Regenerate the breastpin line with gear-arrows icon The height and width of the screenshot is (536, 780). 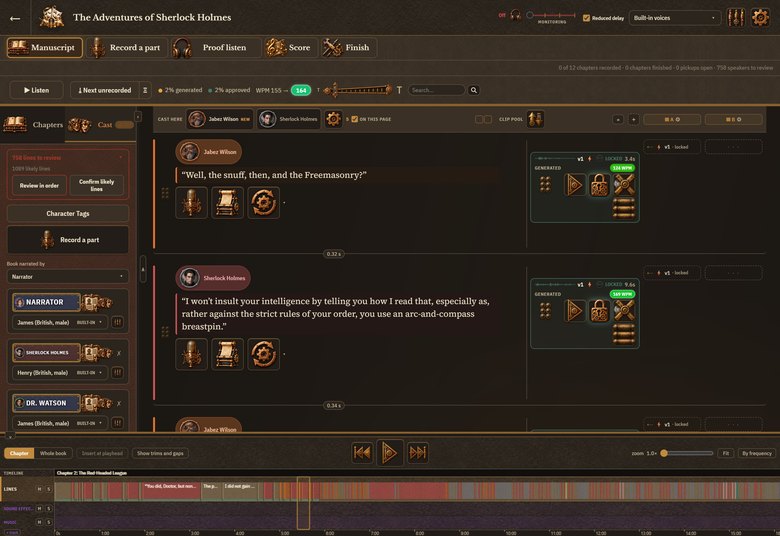point(263,354)
